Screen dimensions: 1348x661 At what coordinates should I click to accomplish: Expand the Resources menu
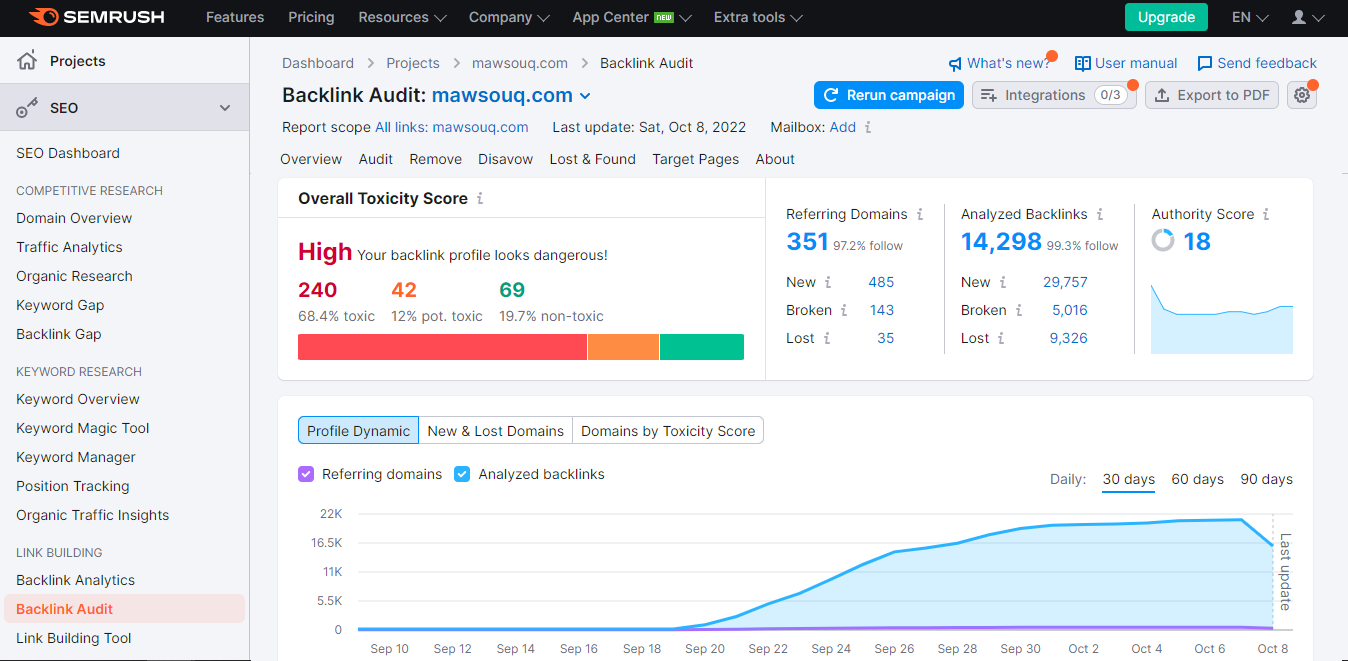[403, 17]
